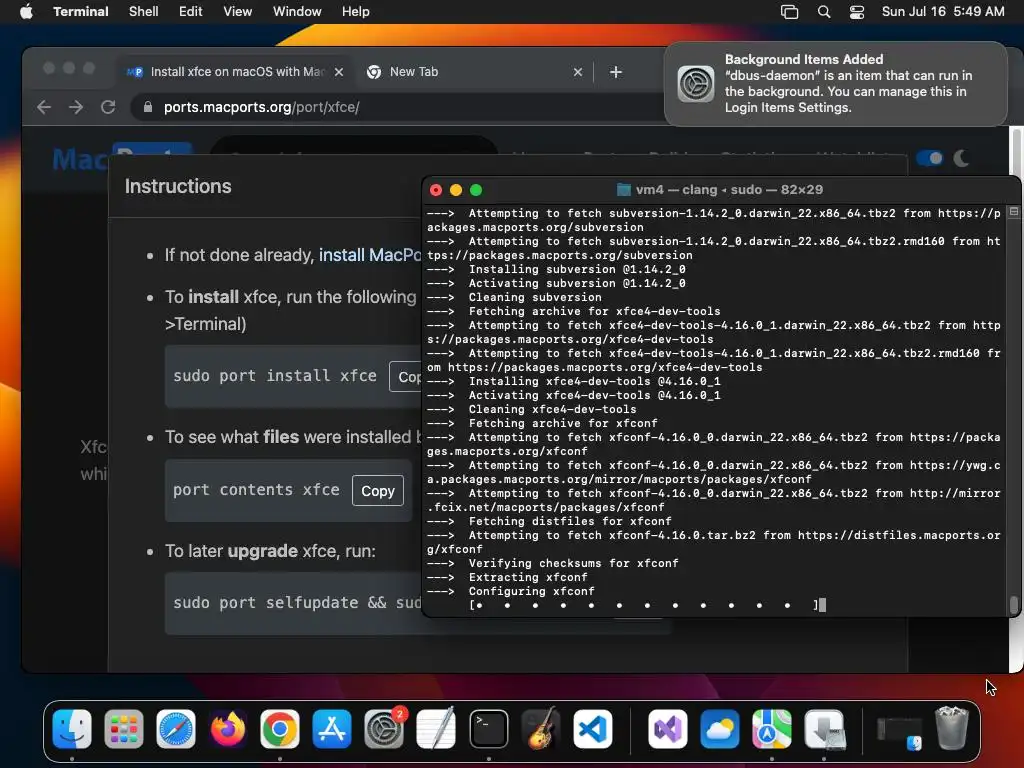Open Visual Studio purple icon in Dock
The width and height of the screenshot is (1024, 768).
(x=667, y=729)
